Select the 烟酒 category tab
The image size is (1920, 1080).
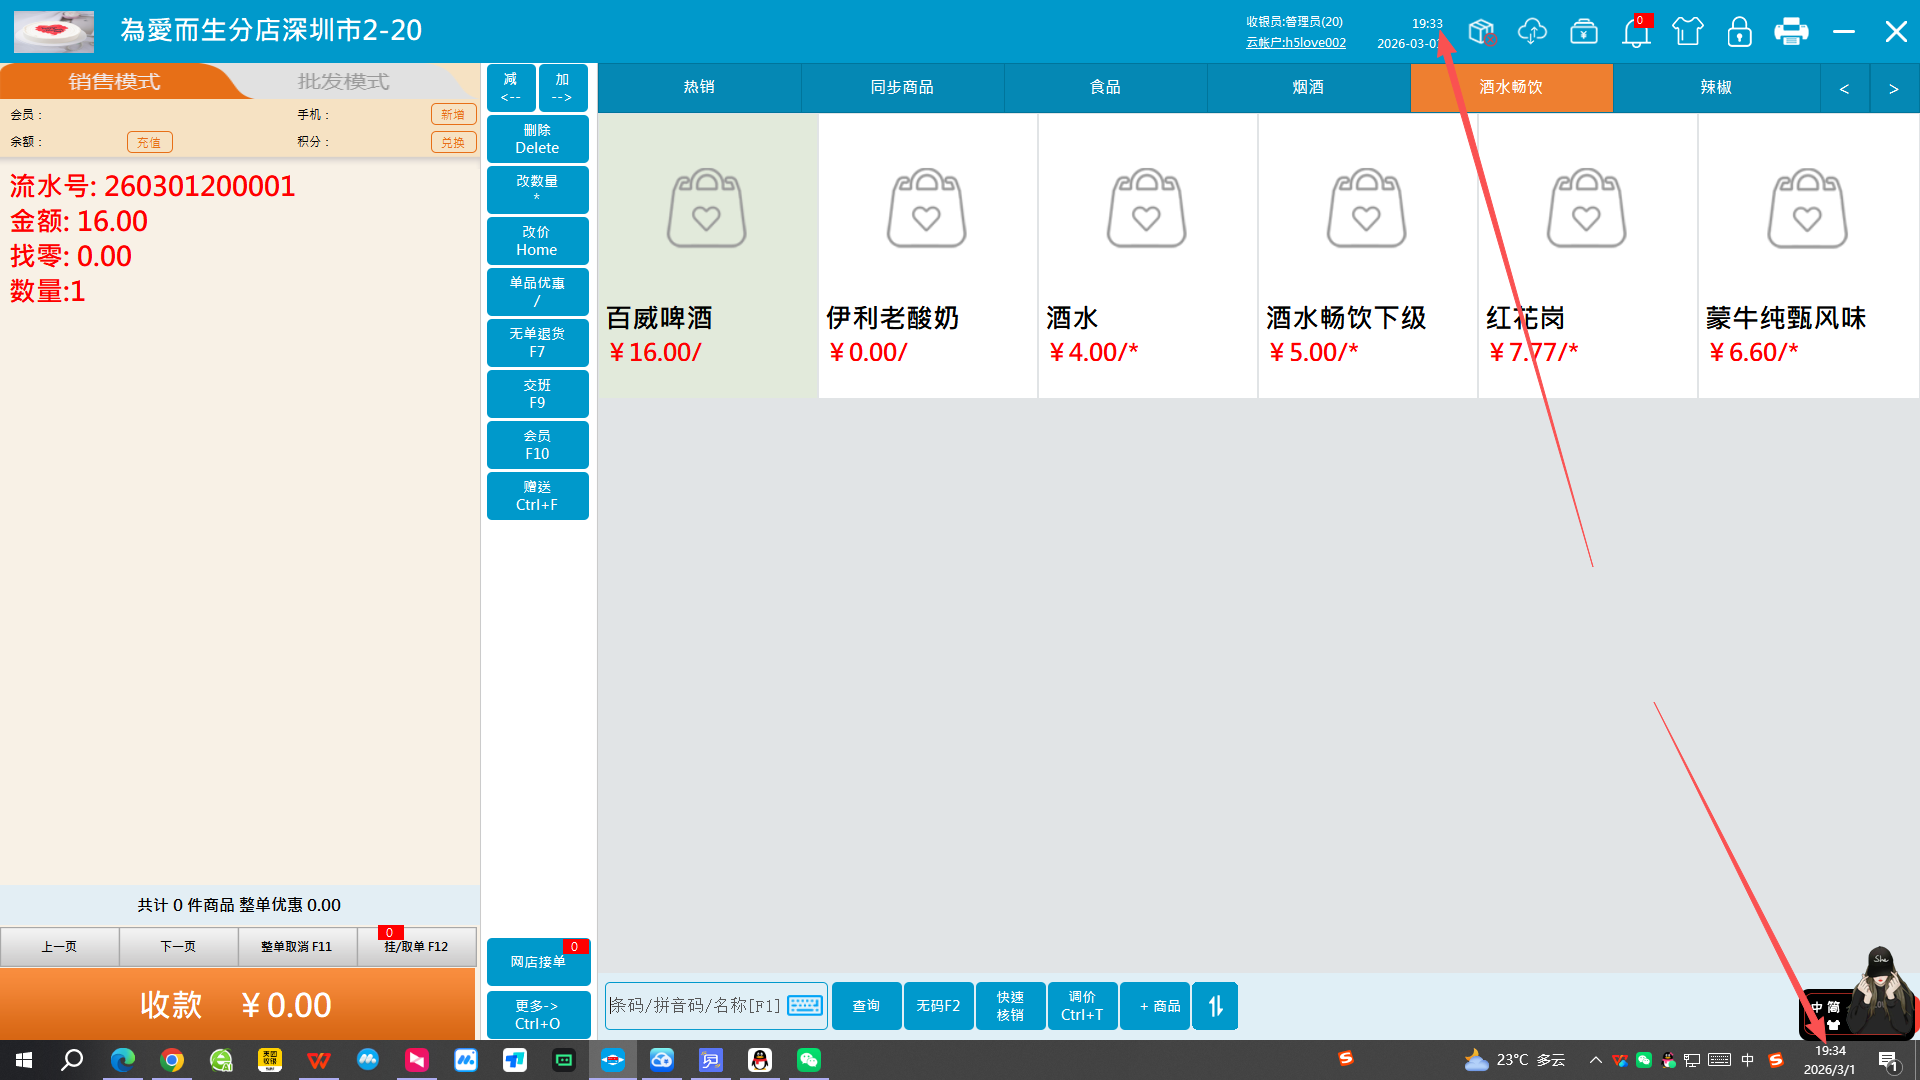click(x=1307, y=88)
